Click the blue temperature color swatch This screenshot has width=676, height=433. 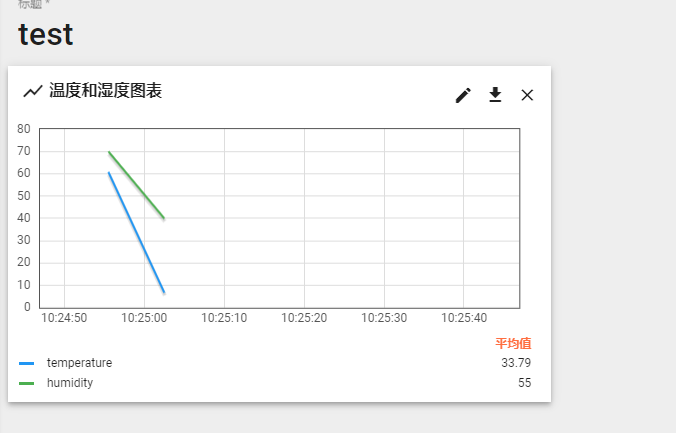[27, 363]
